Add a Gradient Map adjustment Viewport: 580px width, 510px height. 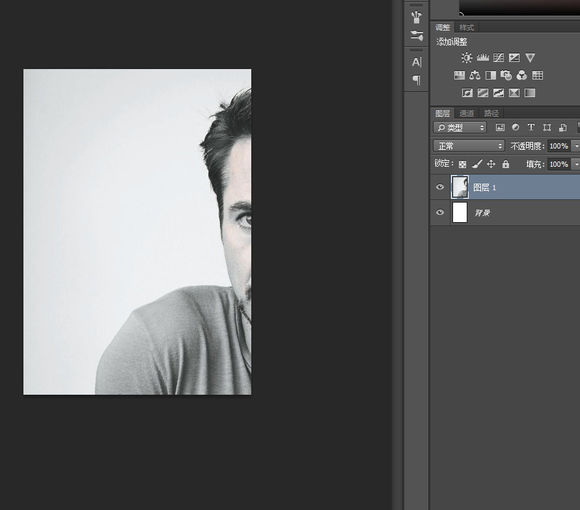pyautogui.click(x=530, y=93)
